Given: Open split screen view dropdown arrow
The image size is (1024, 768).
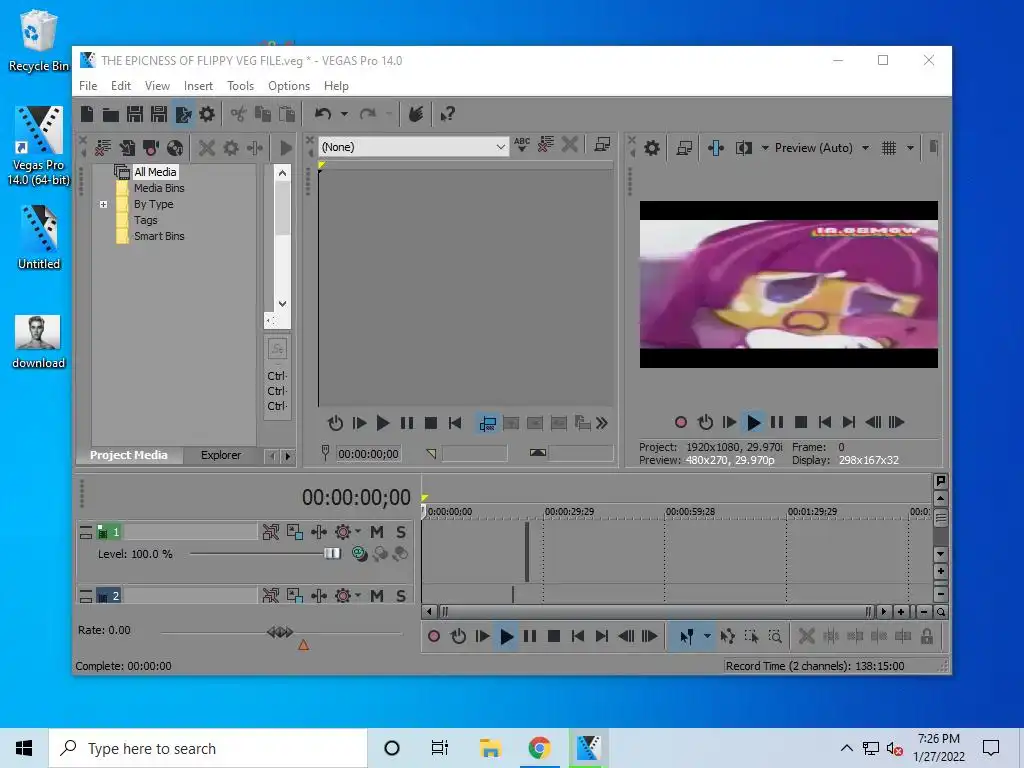Looking at the screenshot, I should click(765, 148).
